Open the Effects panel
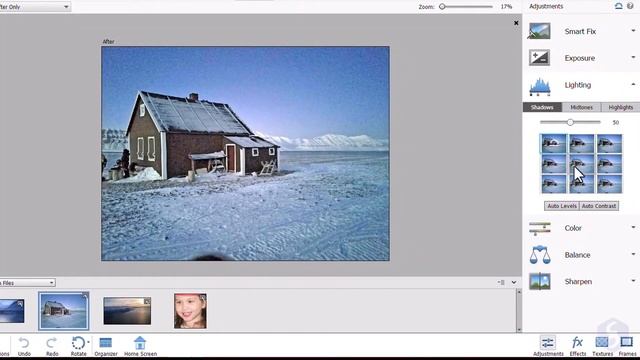Screen dimensions: 640x360 tap(578, 346)
